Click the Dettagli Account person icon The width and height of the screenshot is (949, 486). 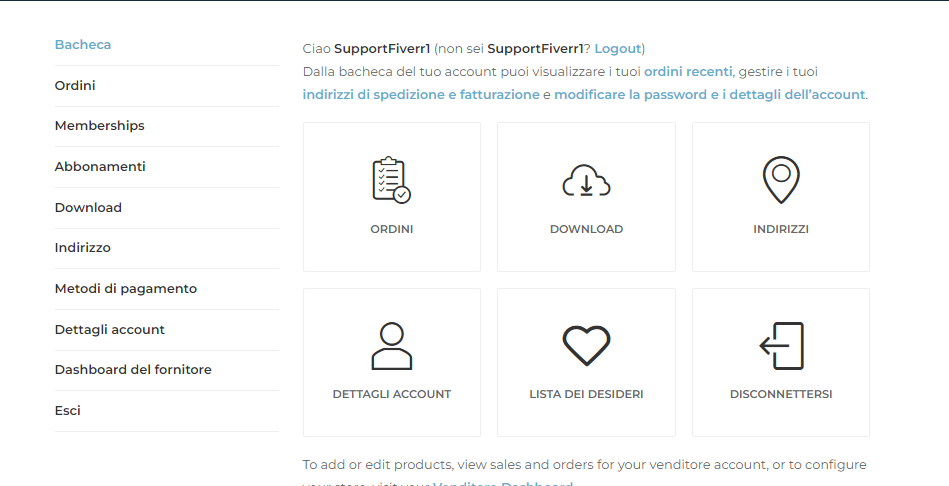(x=392, y=346)
